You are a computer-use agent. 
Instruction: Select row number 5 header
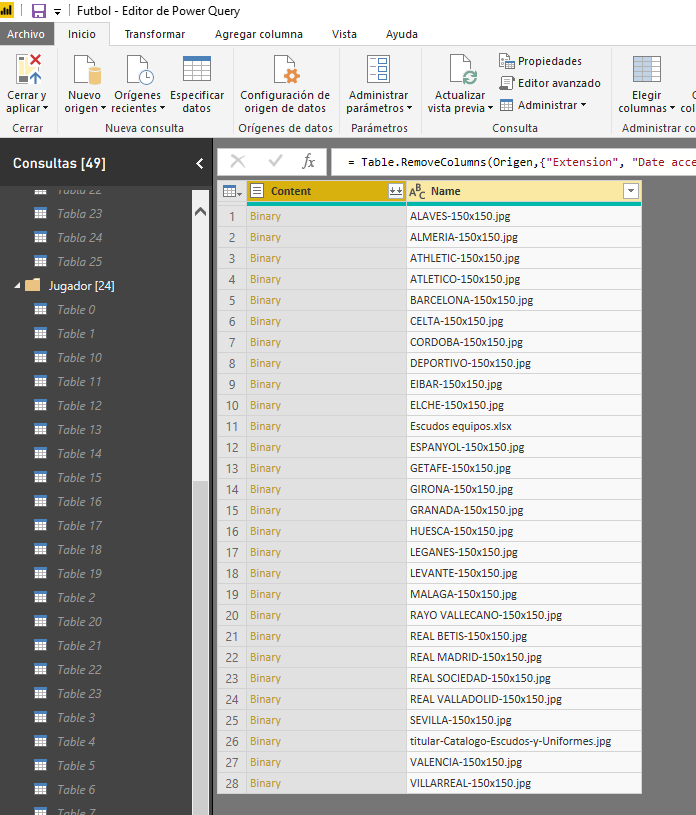232,300
